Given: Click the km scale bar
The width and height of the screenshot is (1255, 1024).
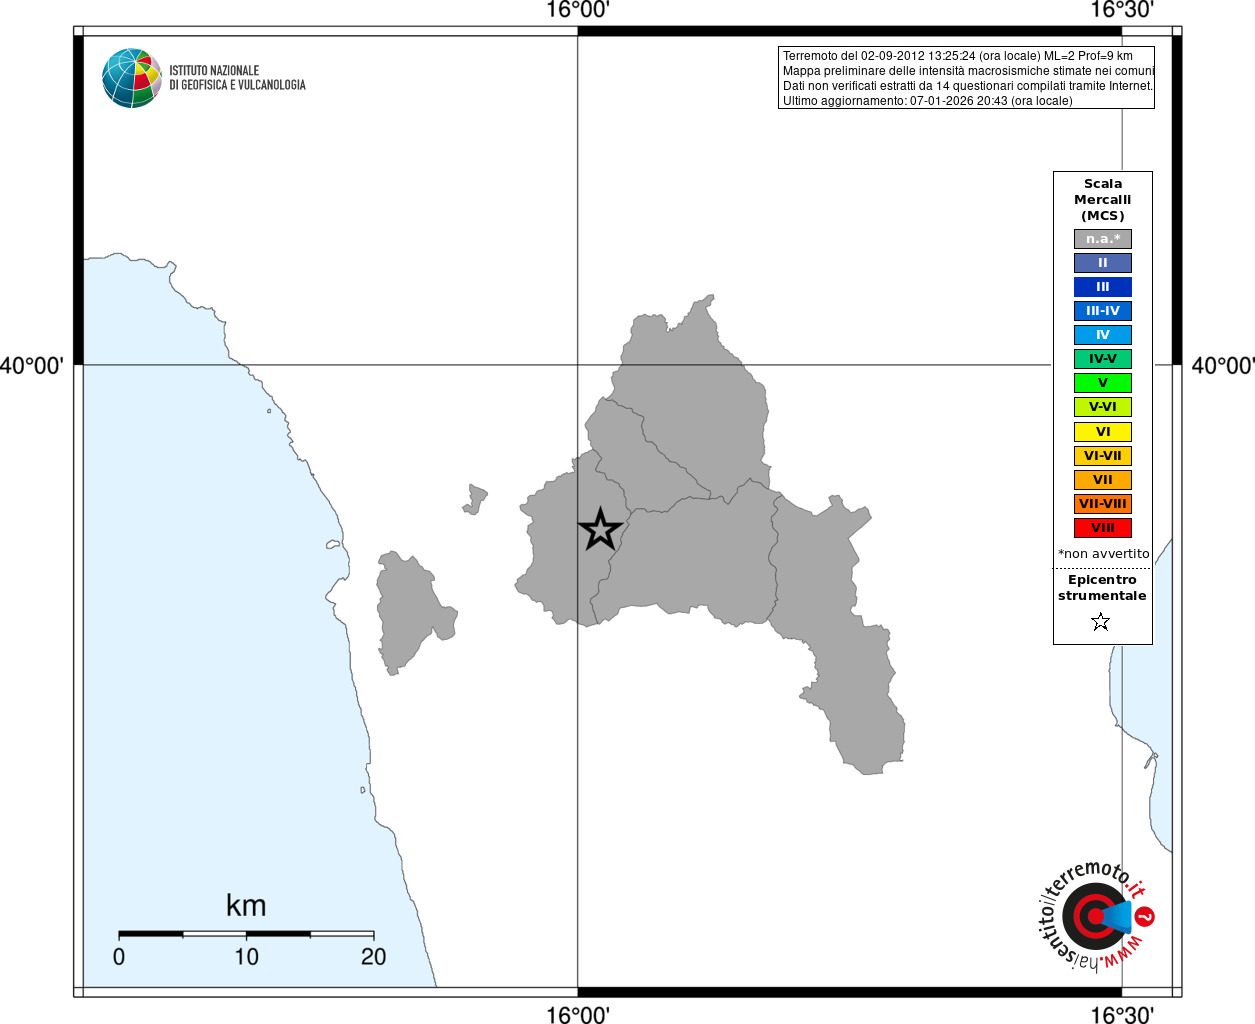Looking at the screenshot, I should 246,934.
